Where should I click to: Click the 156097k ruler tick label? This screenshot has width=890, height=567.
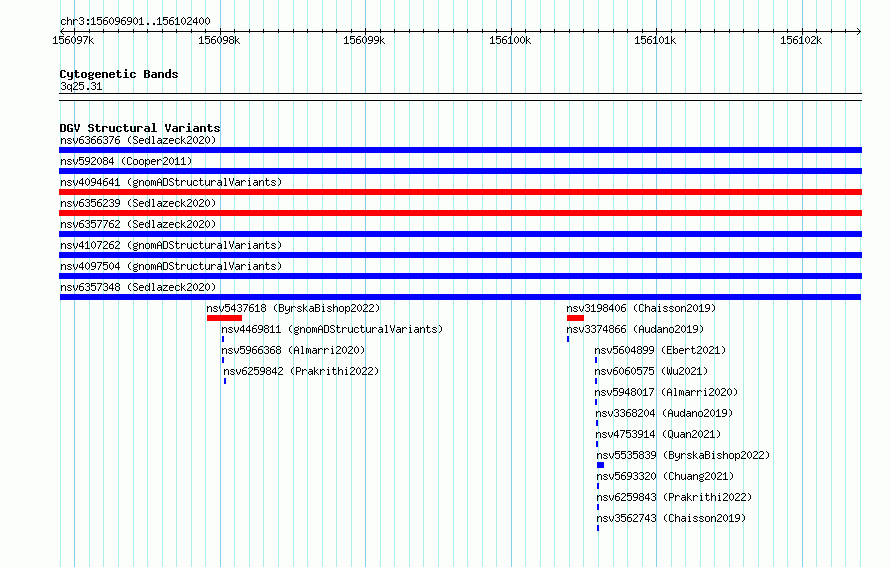click(73, 40)
